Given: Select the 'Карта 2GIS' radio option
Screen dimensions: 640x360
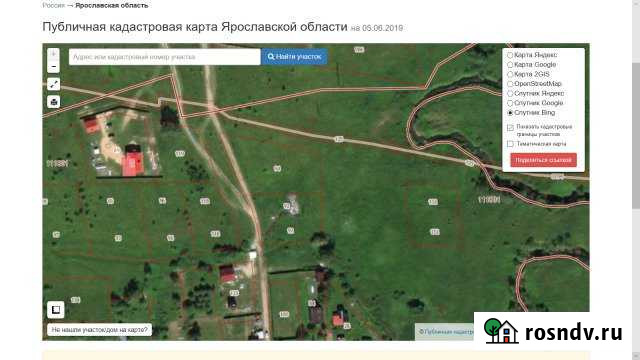Looking at the screenshot, I should (x=510, y=74).
